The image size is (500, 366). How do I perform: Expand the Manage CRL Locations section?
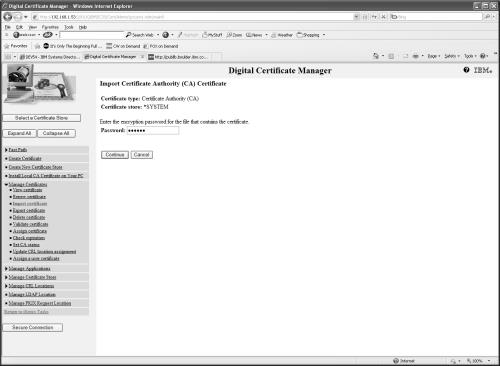tap(6, 286)
